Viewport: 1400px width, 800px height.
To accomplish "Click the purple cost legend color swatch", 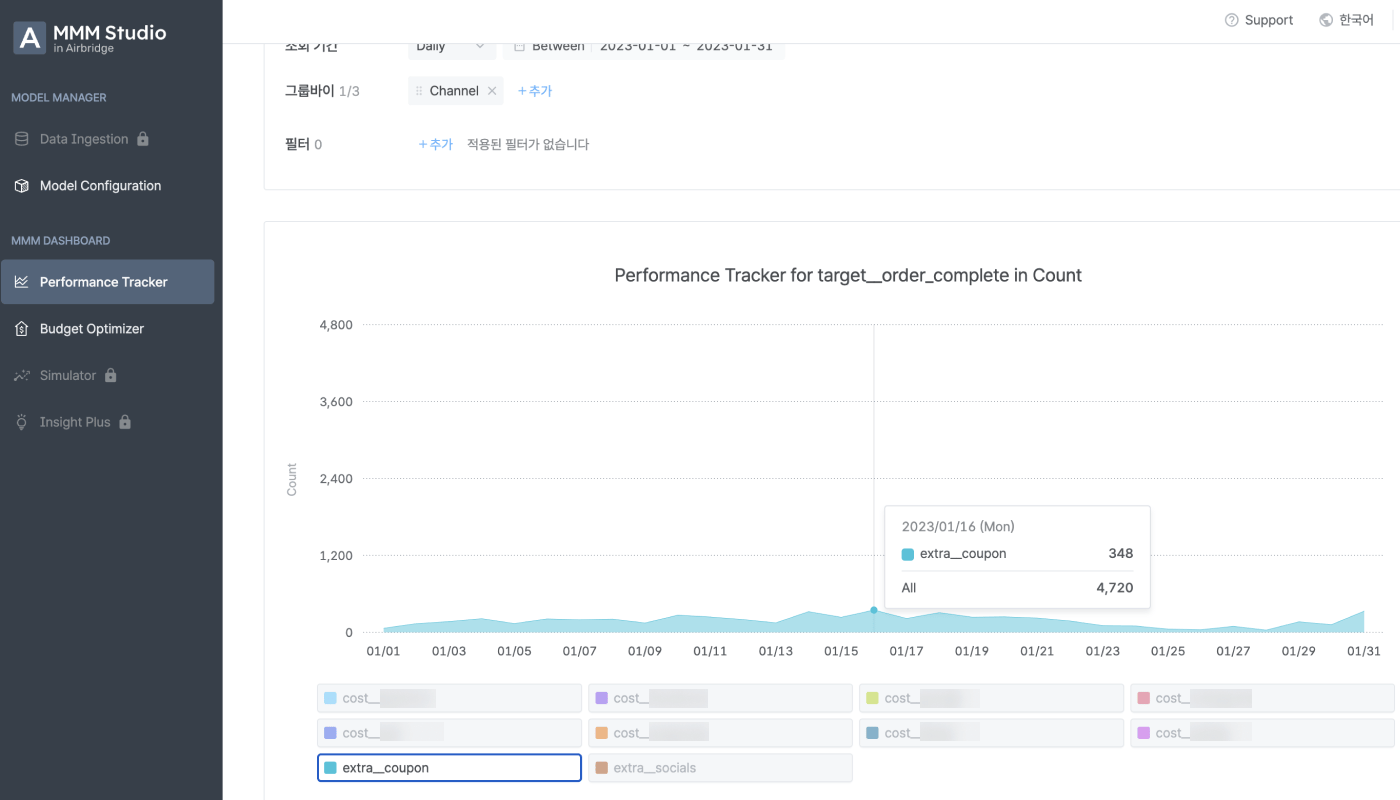I will (x=601, y=698).
